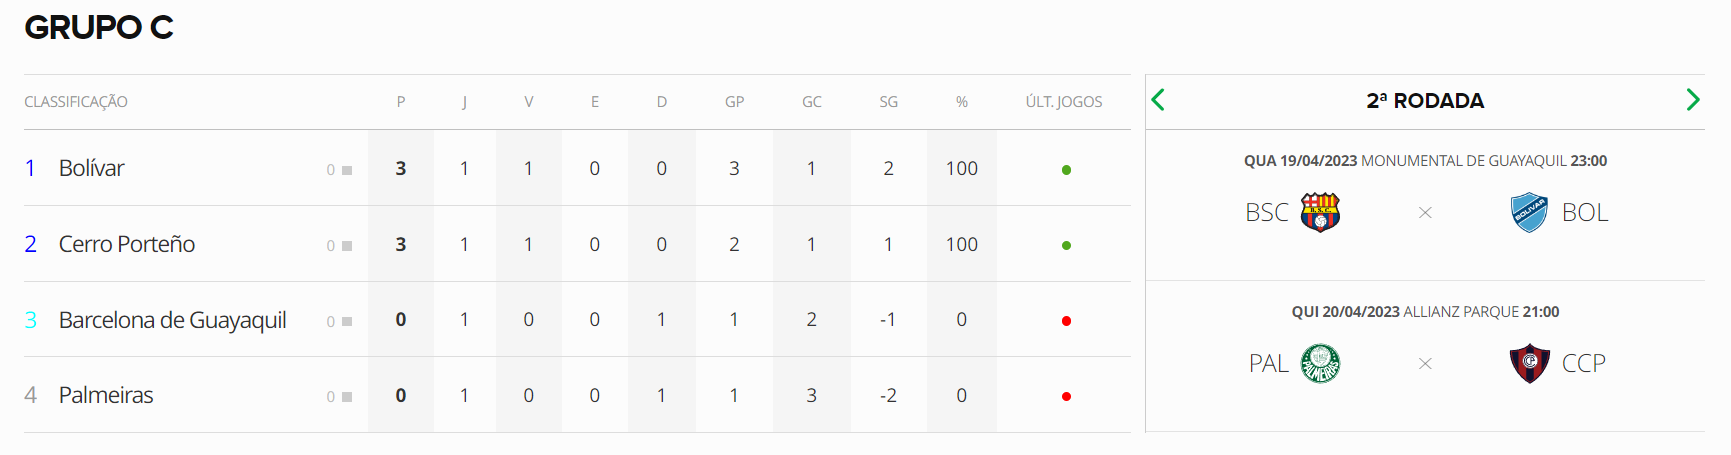This screenshot has height=455, width=1731.
Task: Click the 2ª RODADA round heading
Action: [1425, 100]
